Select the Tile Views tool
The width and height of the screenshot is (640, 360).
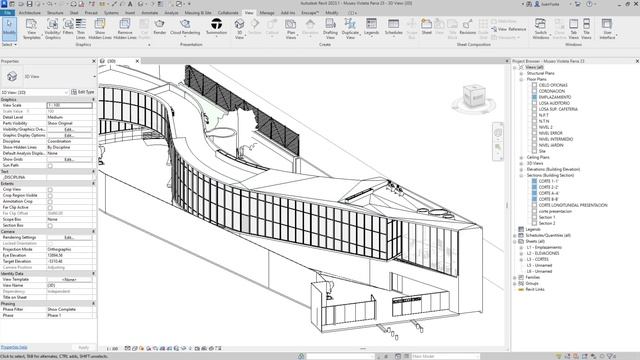click(587, 29)
